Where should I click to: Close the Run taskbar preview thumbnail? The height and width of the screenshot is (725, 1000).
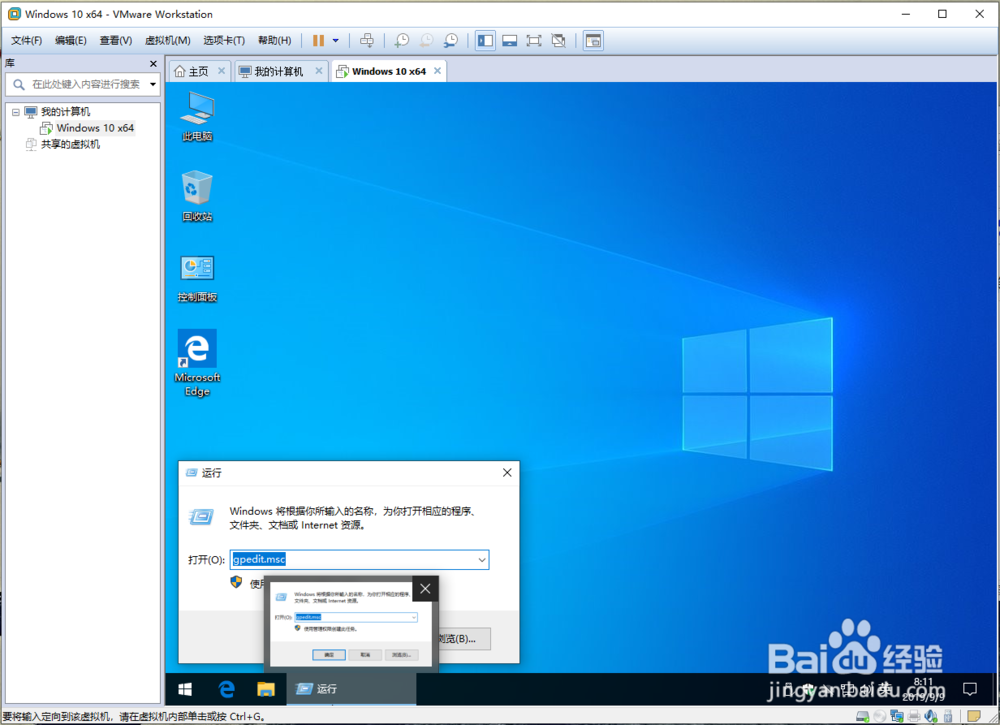tap(425, 589)
